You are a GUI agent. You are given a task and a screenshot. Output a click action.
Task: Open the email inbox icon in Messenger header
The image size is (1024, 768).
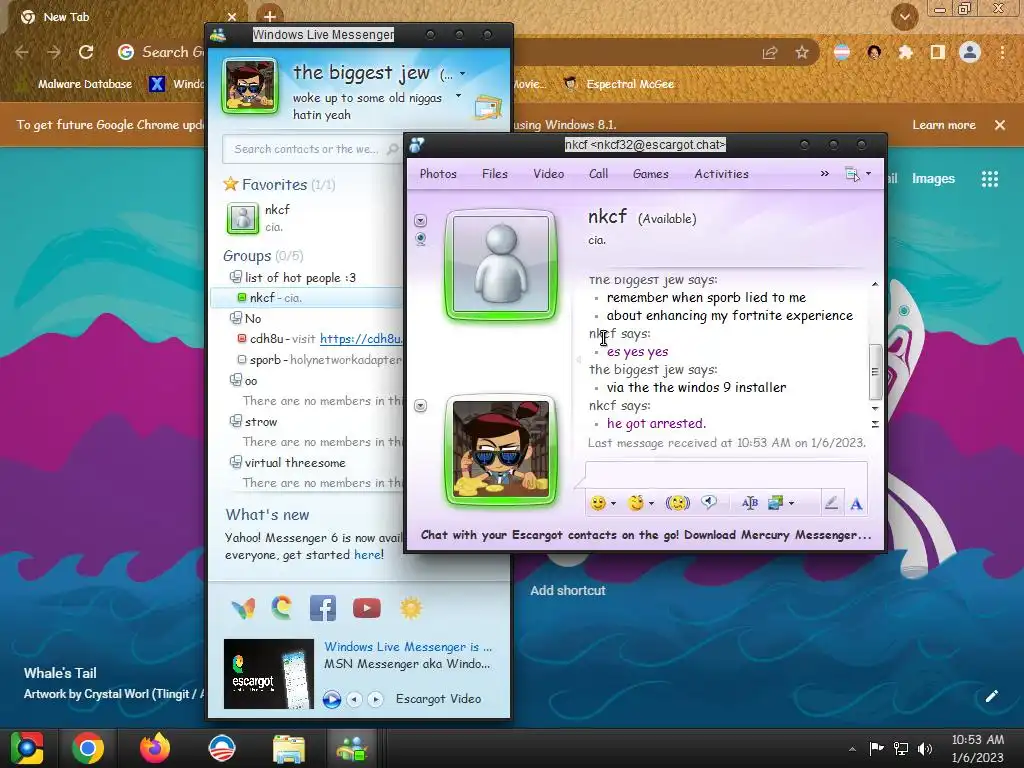click(488, 106)
